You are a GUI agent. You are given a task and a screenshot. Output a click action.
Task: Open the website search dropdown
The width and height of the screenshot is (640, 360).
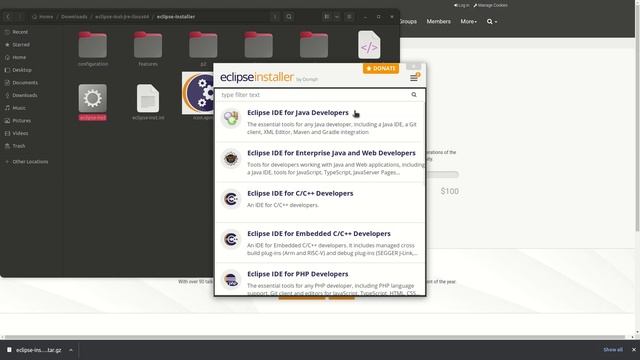492,21
